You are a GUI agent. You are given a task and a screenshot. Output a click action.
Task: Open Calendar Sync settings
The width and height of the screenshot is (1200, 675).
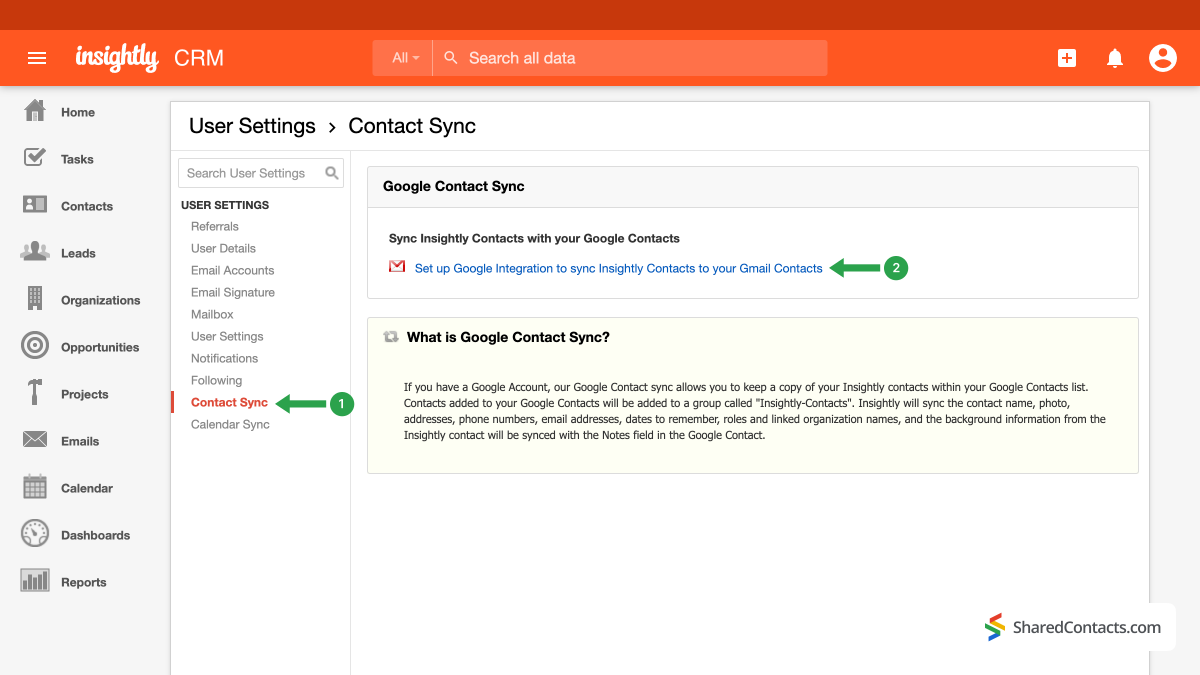point(230,425)
